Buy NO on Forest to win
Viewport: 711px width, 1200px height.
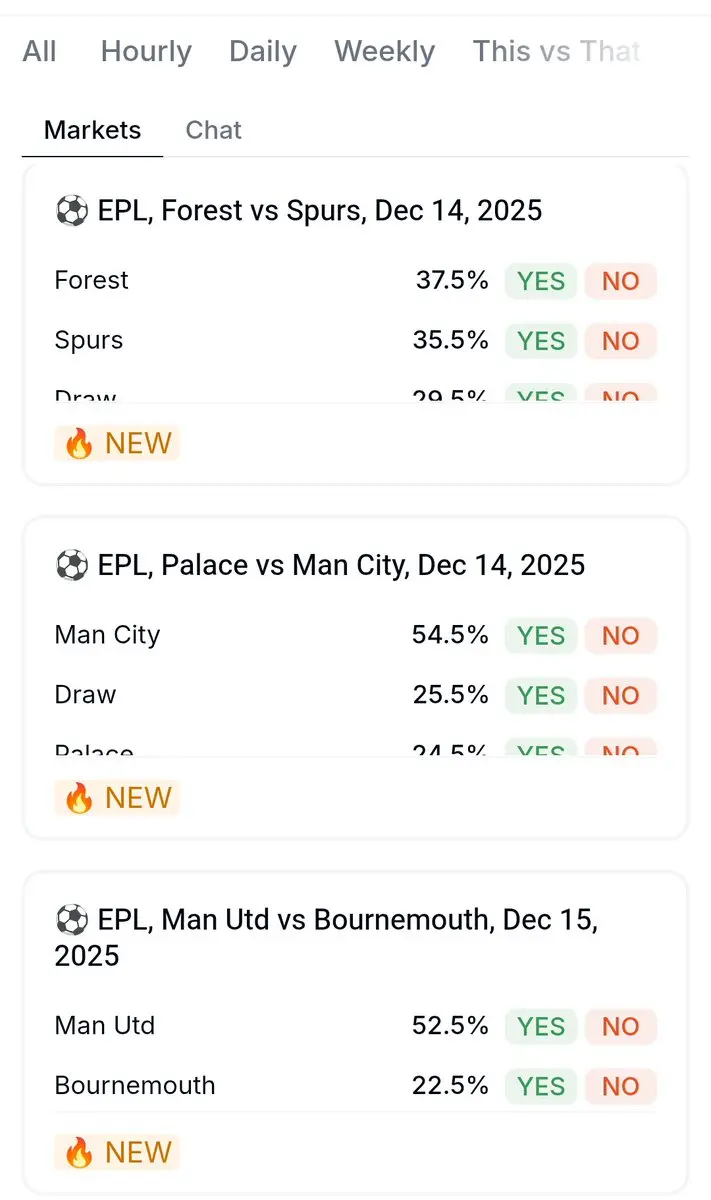pyautogui.click(x=620, y=281)
